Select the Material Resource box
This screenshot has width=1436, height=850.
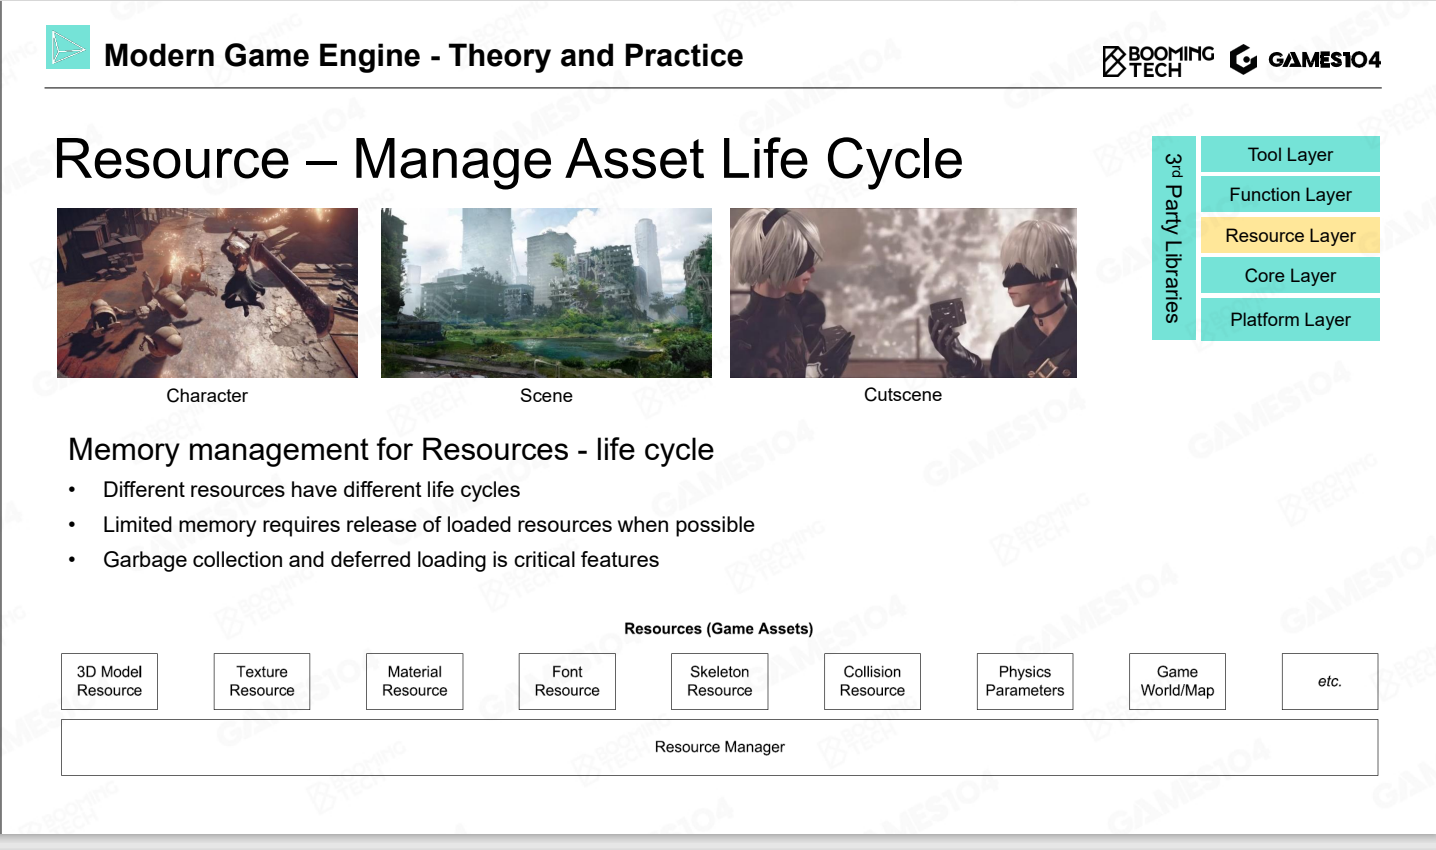point(415,682)
